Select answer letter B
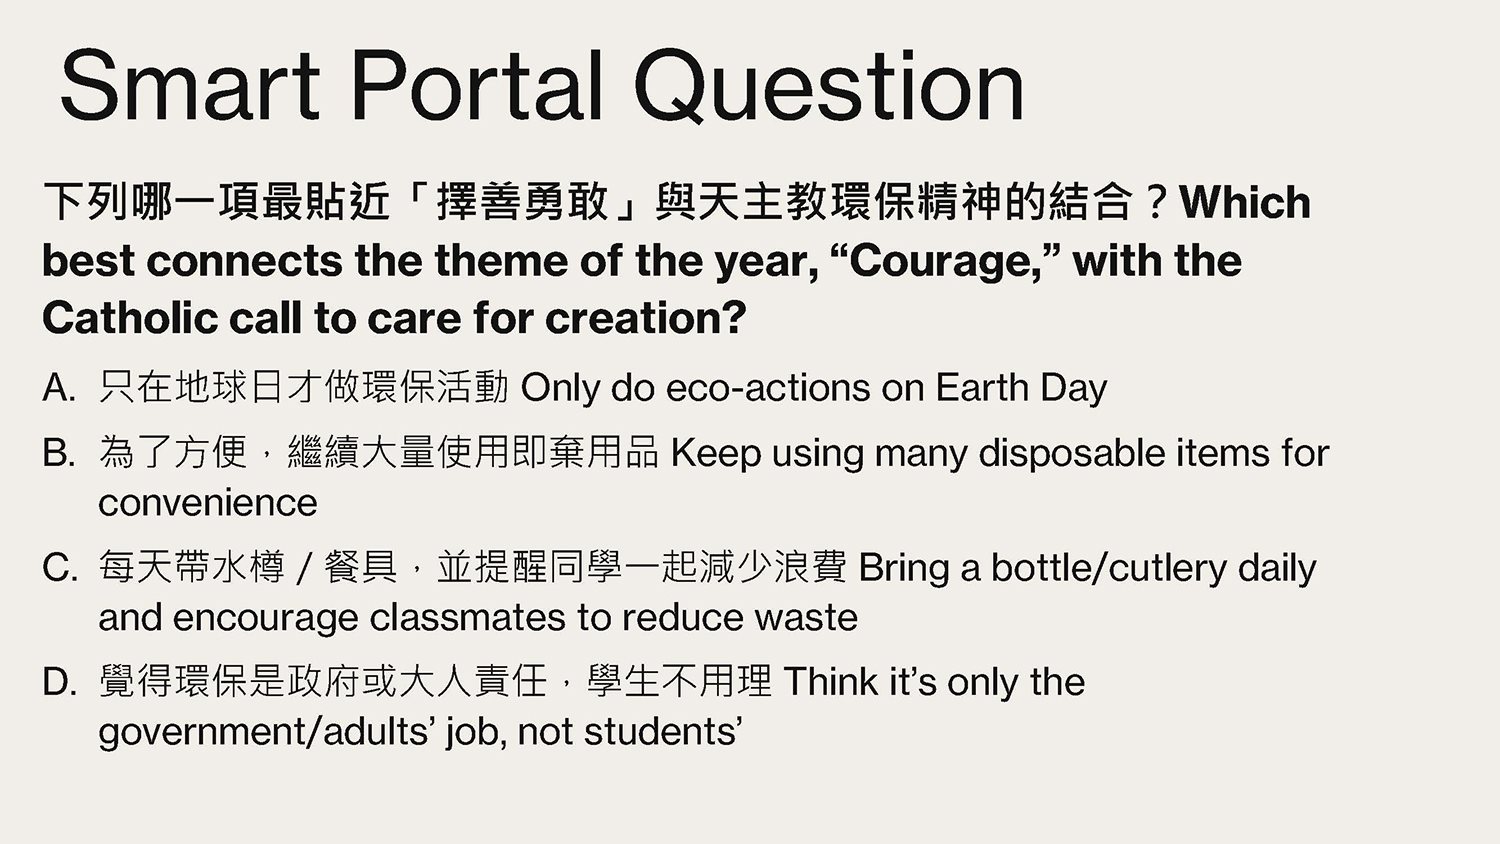 (x=59, y=453)
